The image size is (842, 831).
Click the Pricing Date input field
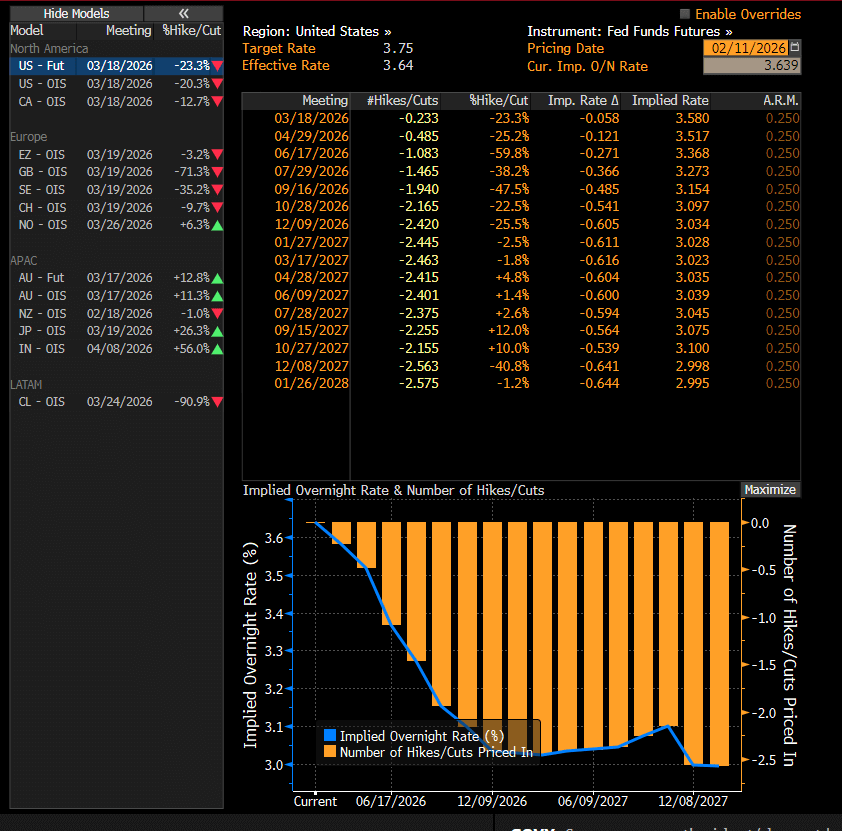[x=745, y=48]
